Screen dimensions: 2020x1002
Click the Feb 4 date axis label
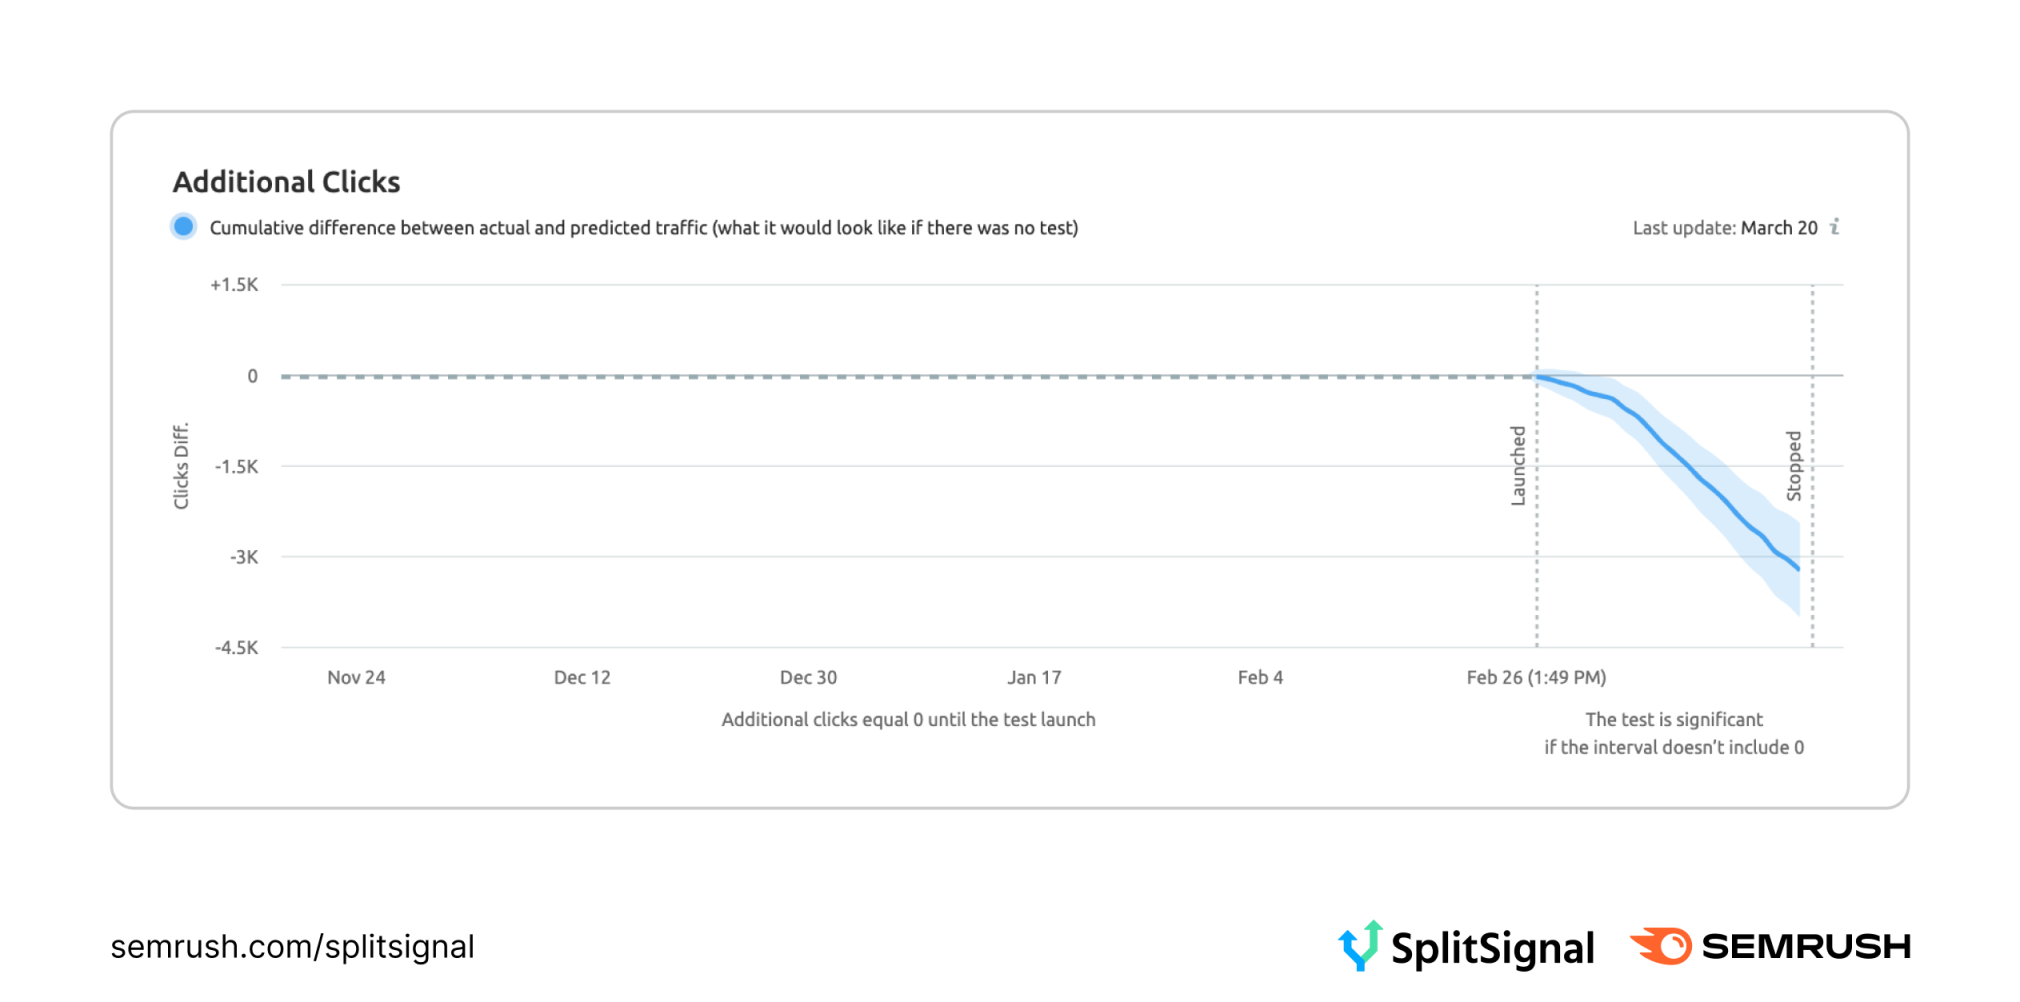coord(1260,677)
